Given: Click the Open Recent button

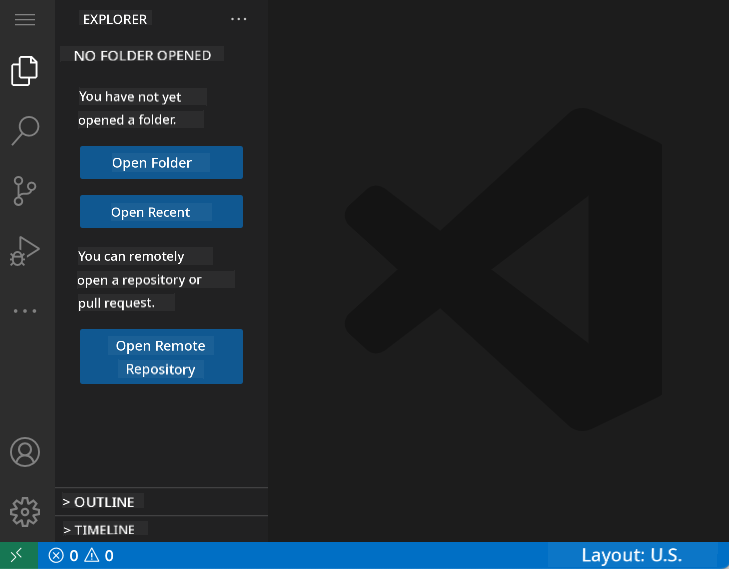Looking at the screenshot, I should 161,212.
